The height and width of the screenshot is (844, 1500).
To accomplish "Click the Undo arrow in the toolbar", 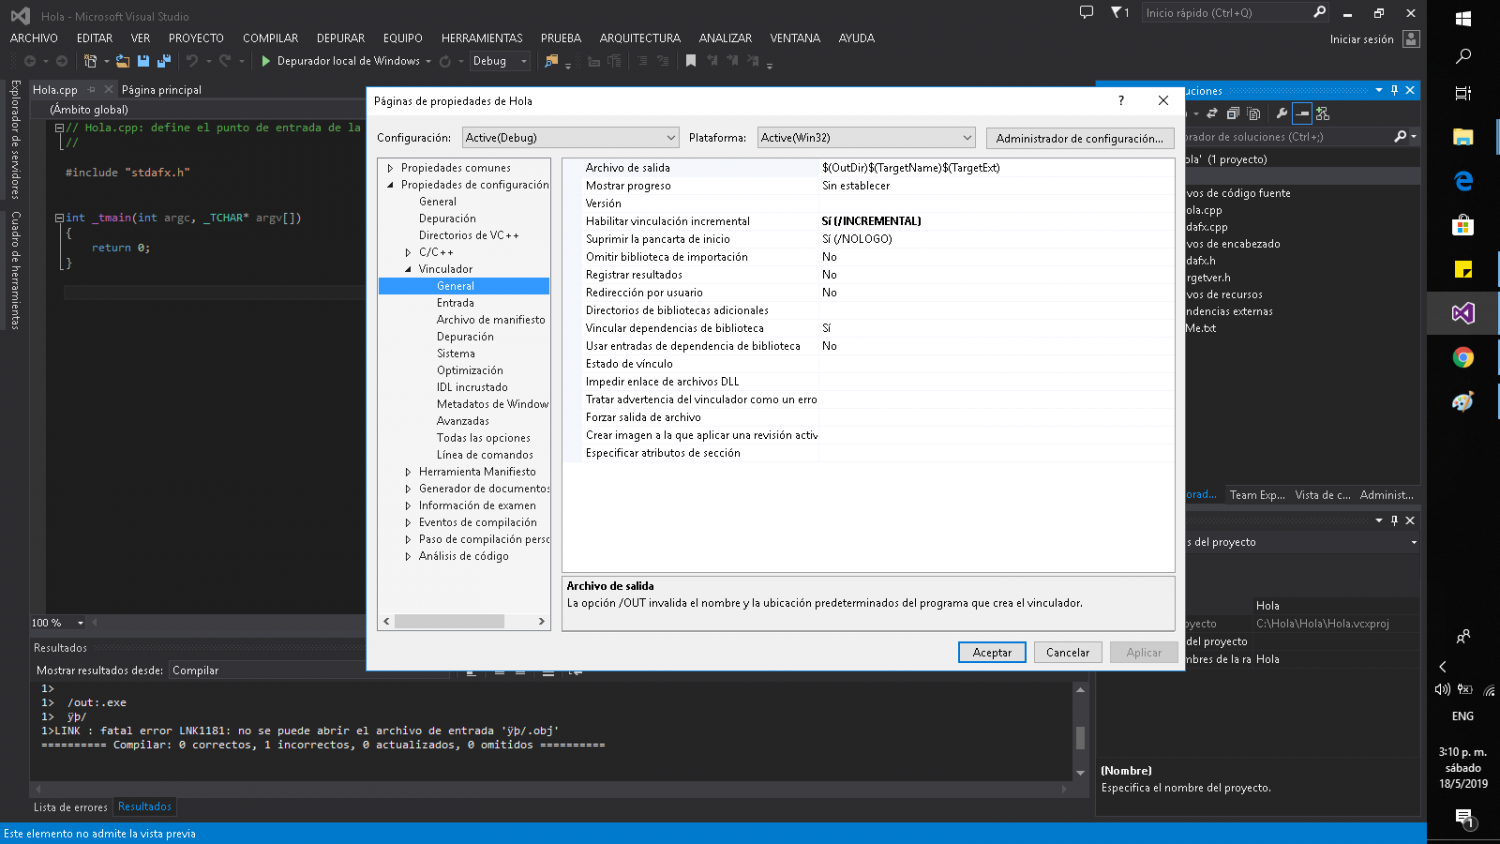I will coord(192,61).
